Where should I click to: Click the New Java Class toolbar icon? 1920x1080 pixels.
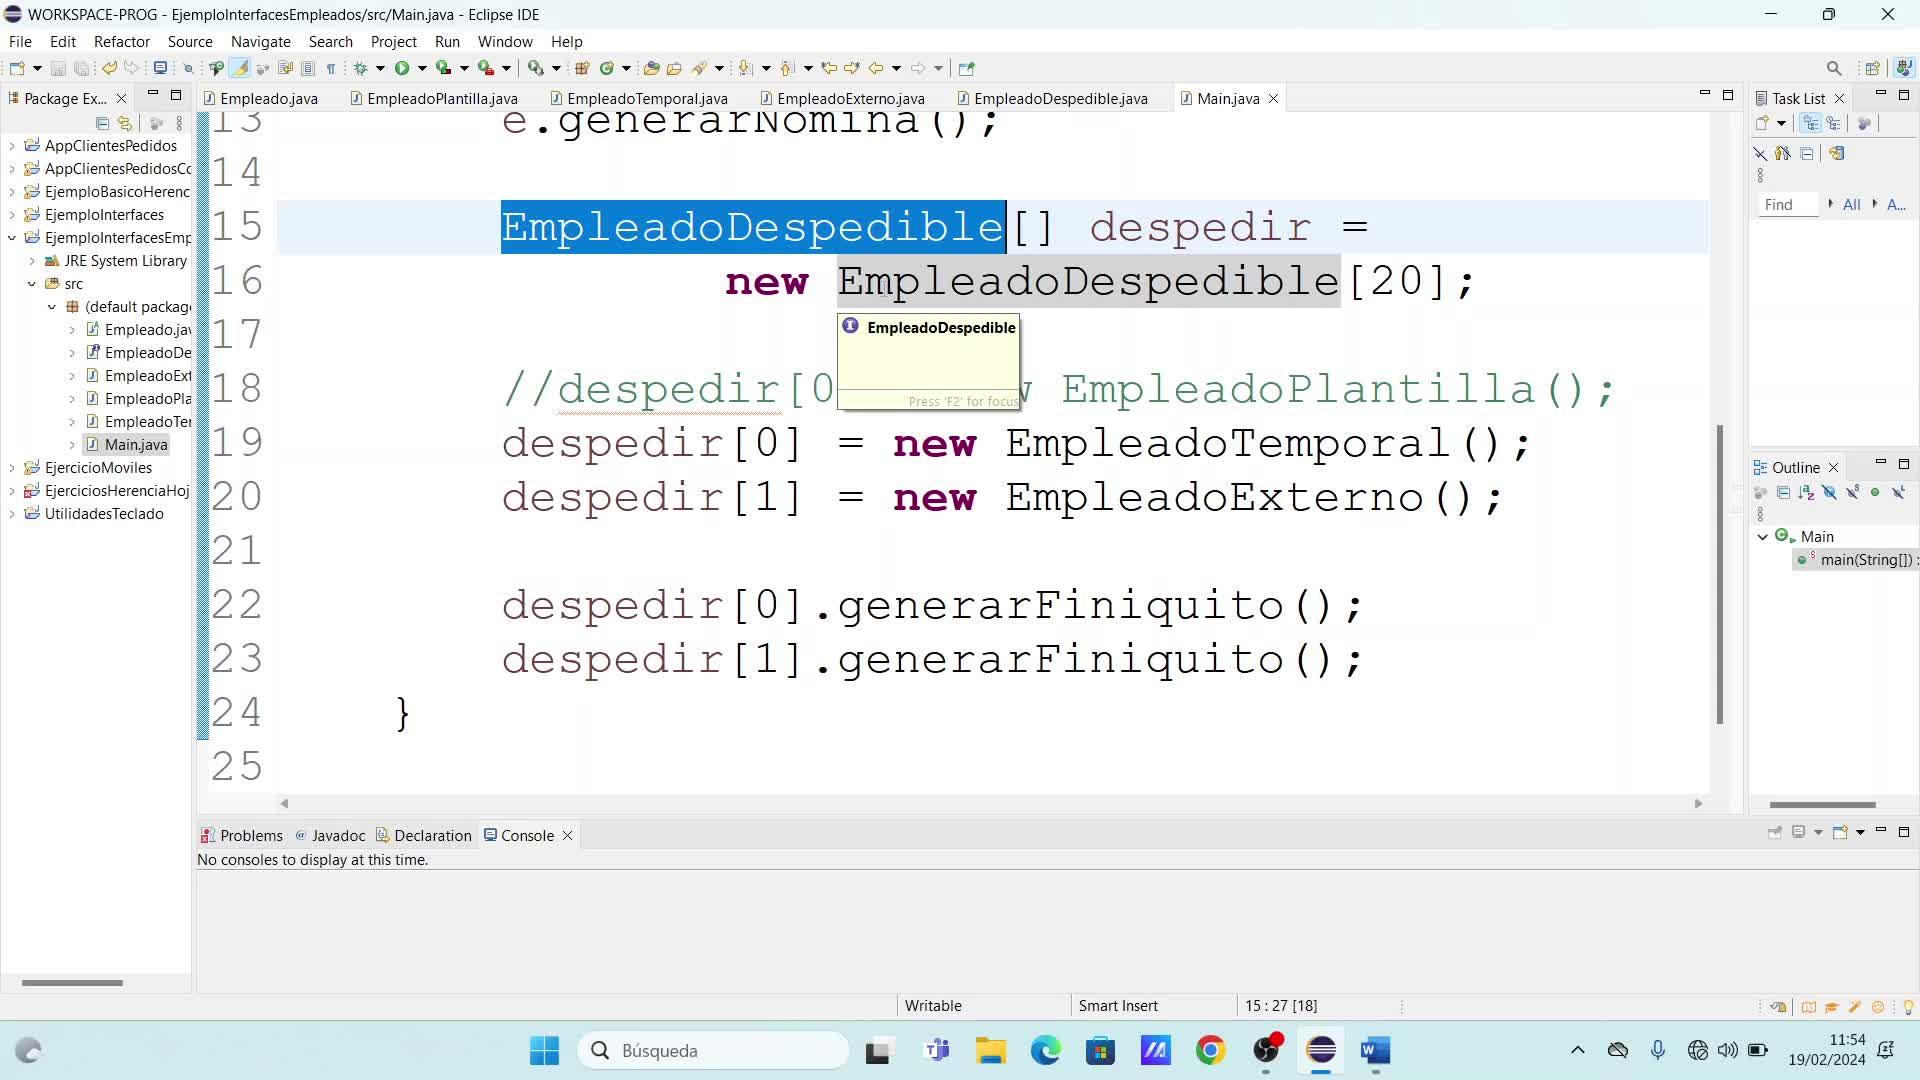[x=606, y=68]
